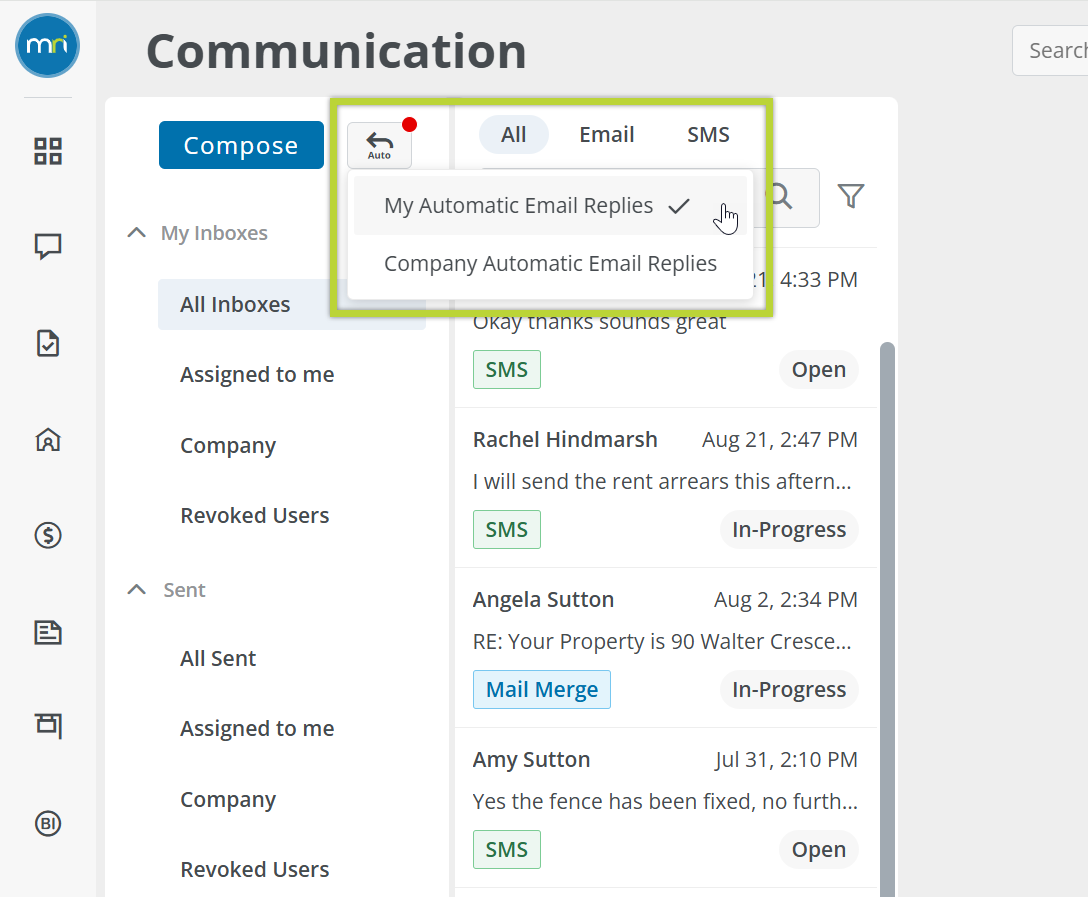Open the Auto reply dropdown button
This screenshot has width=1088, height=897.
click(379, 146)
